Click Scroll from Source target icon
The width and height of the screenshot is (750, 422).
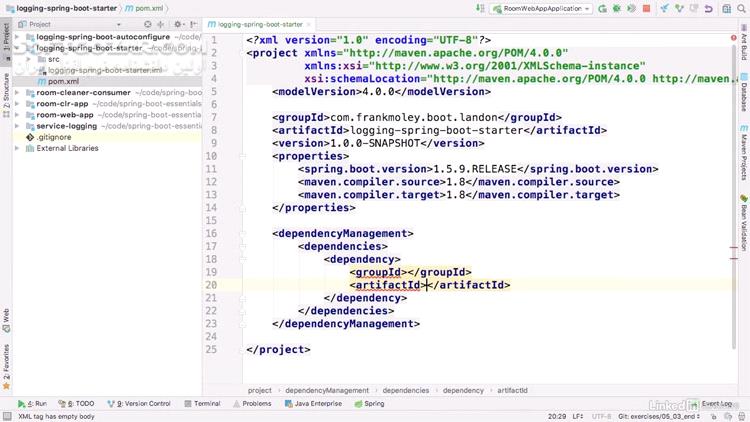[x=148, y=24]
